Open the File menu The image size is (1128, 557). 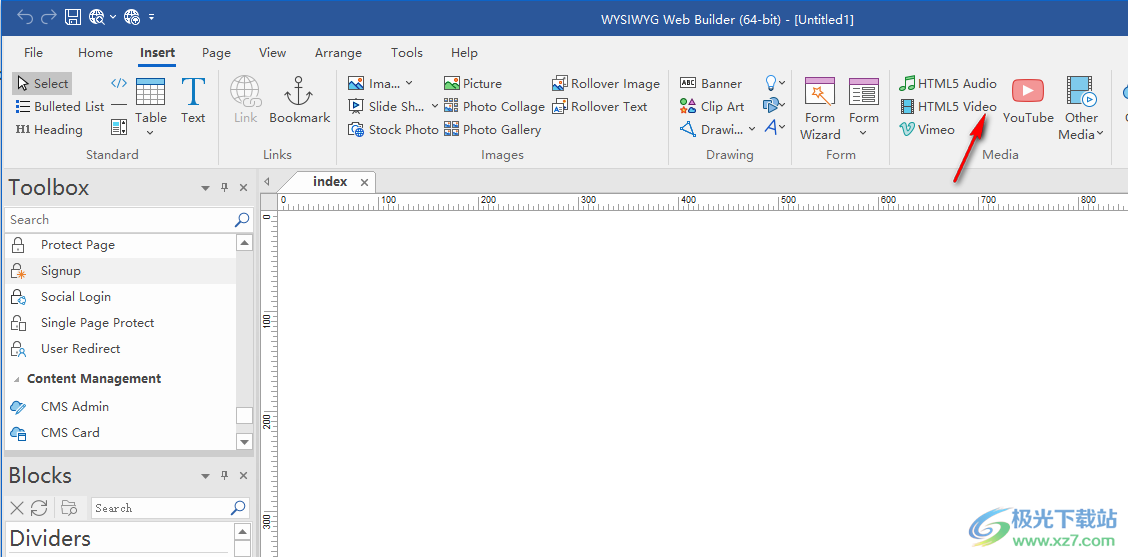point(33,53)
